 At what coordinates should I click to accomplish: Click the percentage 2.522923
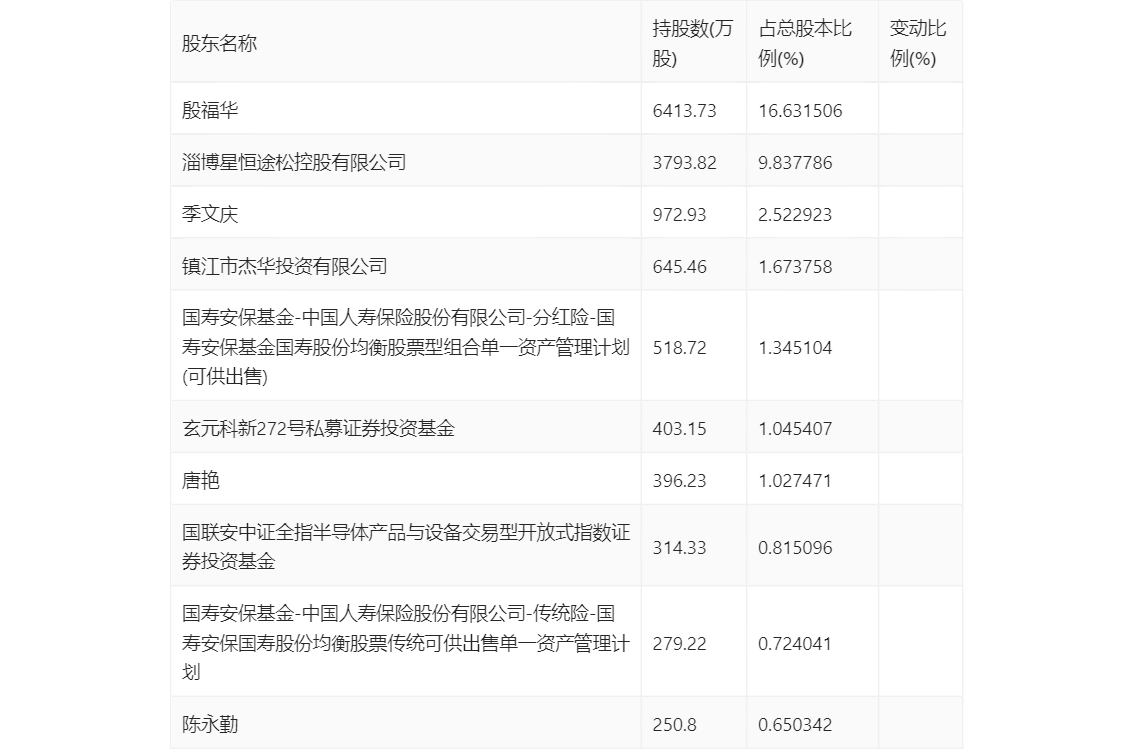click(x=795, y=215)
